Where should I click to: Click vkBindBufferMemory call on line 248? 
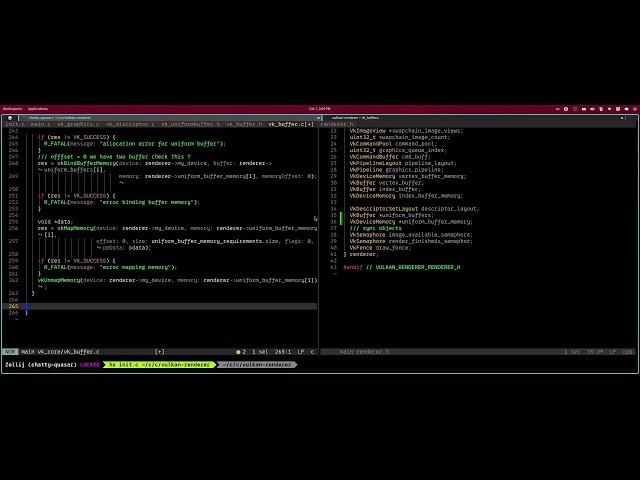pos(87,163)
